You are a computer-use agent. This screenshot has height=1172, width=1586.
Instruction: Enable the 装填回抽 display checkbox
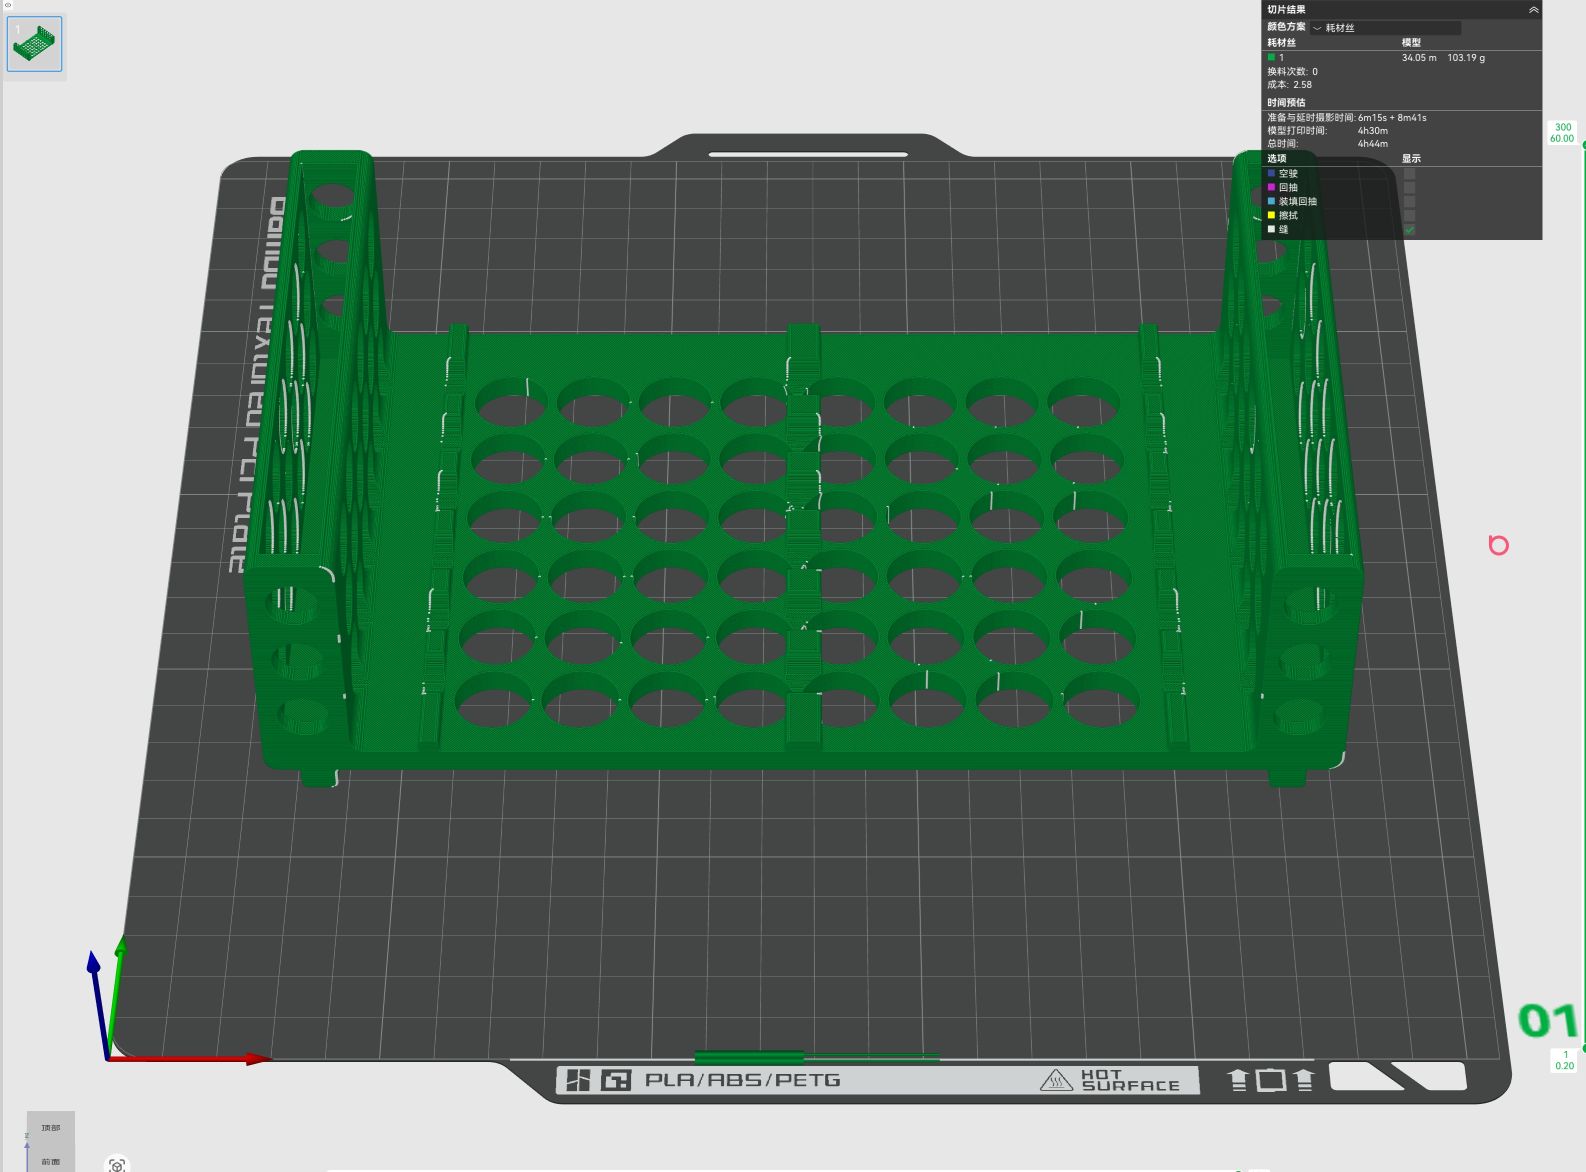click(x=1409, y=202)
